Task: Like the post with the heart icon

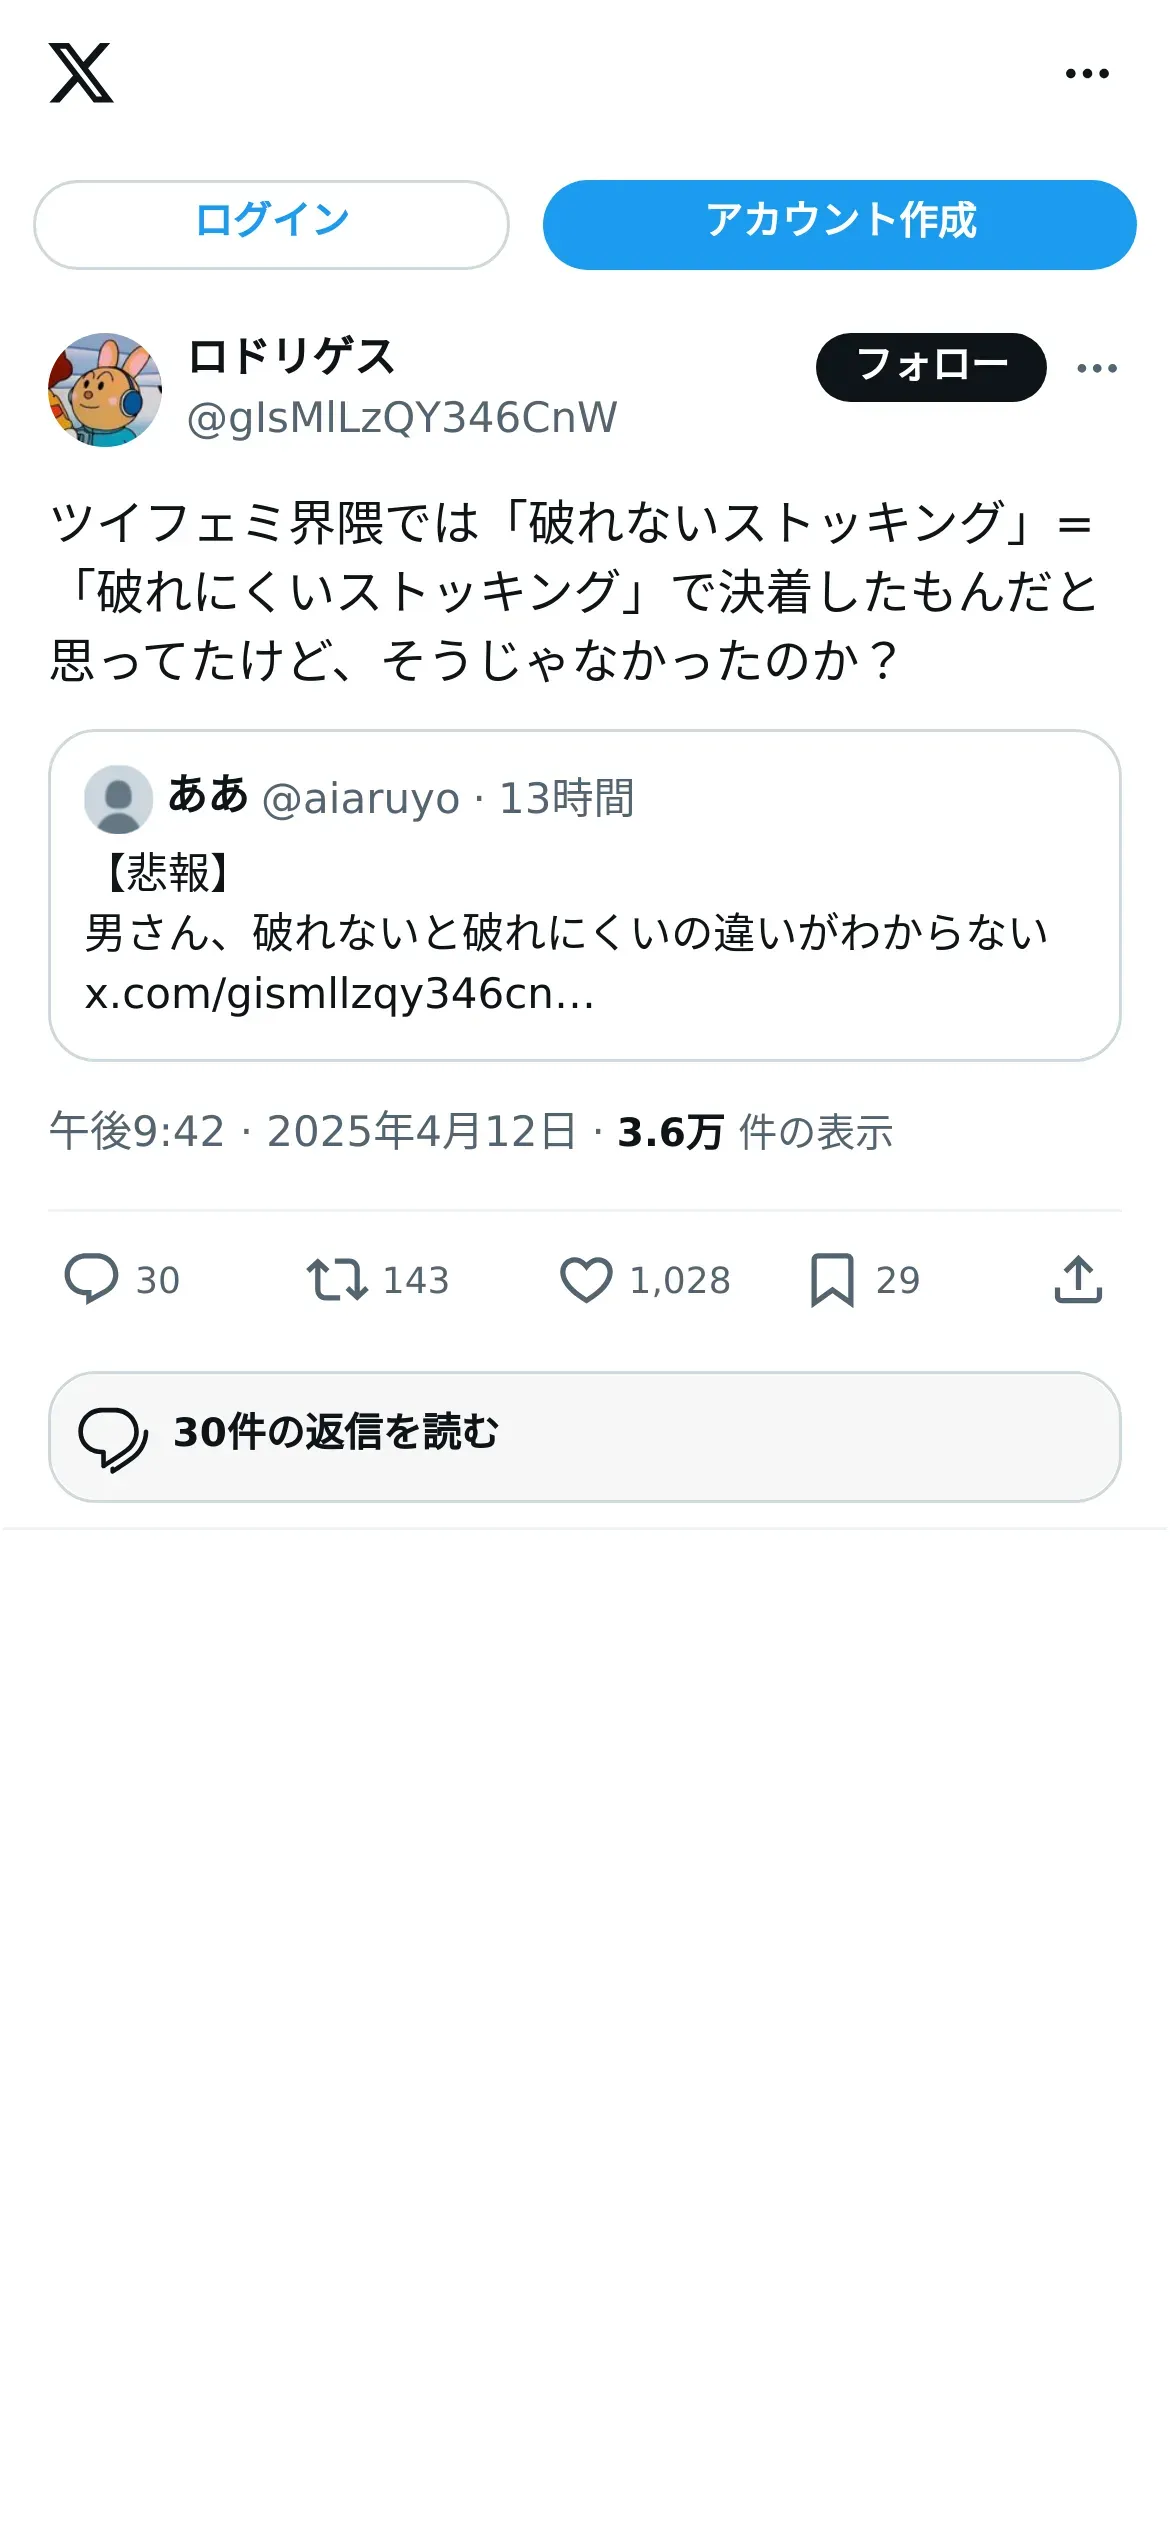Action: [x=586, y=1279]
